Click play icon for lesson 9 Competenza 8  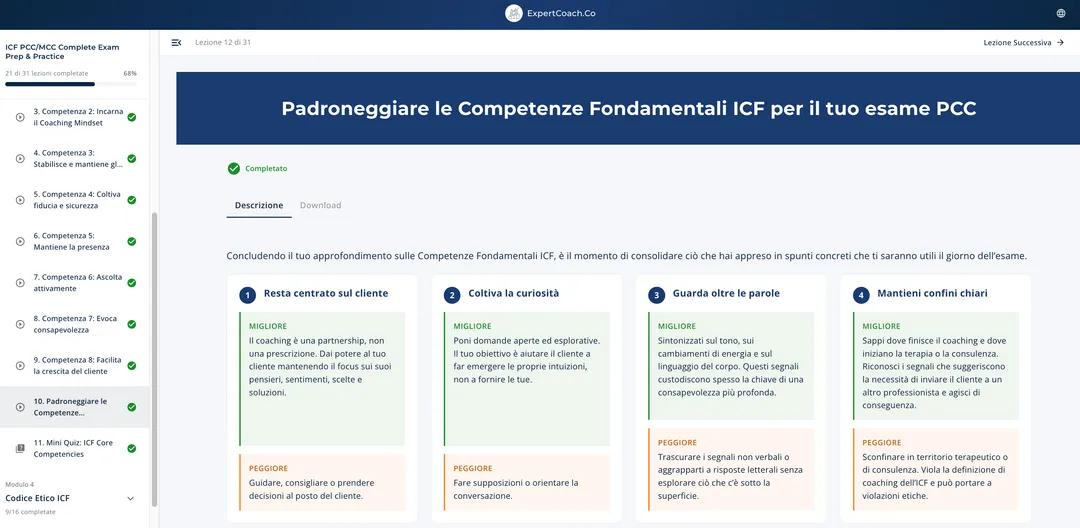[20, 366]
